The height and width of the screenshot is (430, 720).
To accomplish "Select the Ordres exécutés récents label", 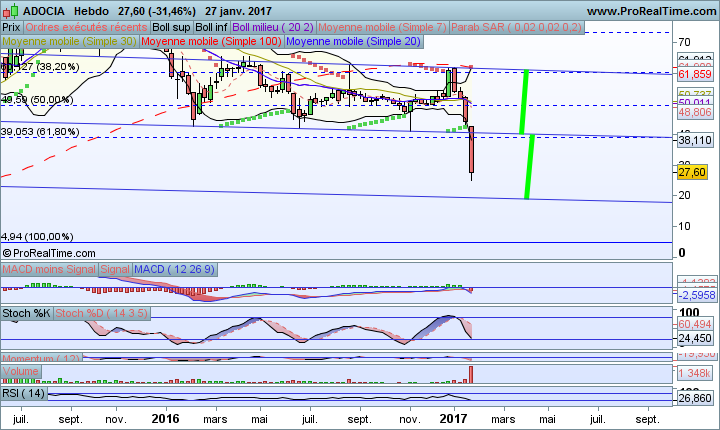I will coord(86,27).
